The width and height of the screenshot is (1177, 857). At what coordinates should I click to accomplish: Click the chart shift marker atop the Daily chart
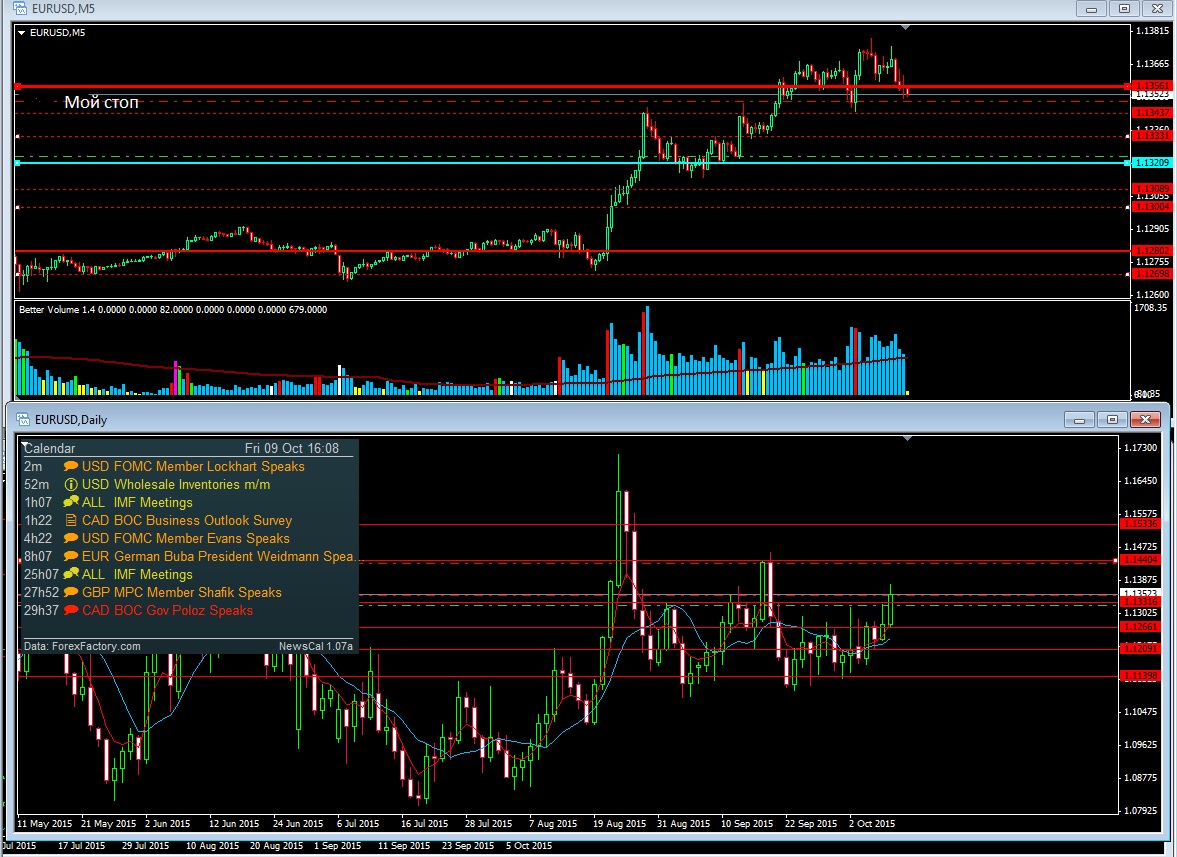pyautogui.click(x=908, y=438)
